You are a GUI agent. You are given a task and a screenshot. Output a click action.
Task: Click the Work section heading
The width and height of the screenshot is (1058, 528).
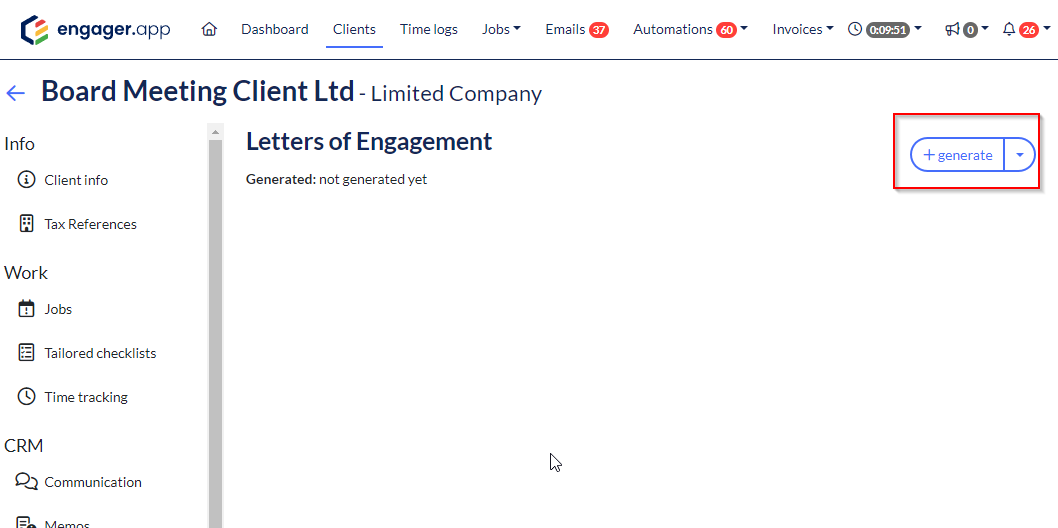pos(26,273)
